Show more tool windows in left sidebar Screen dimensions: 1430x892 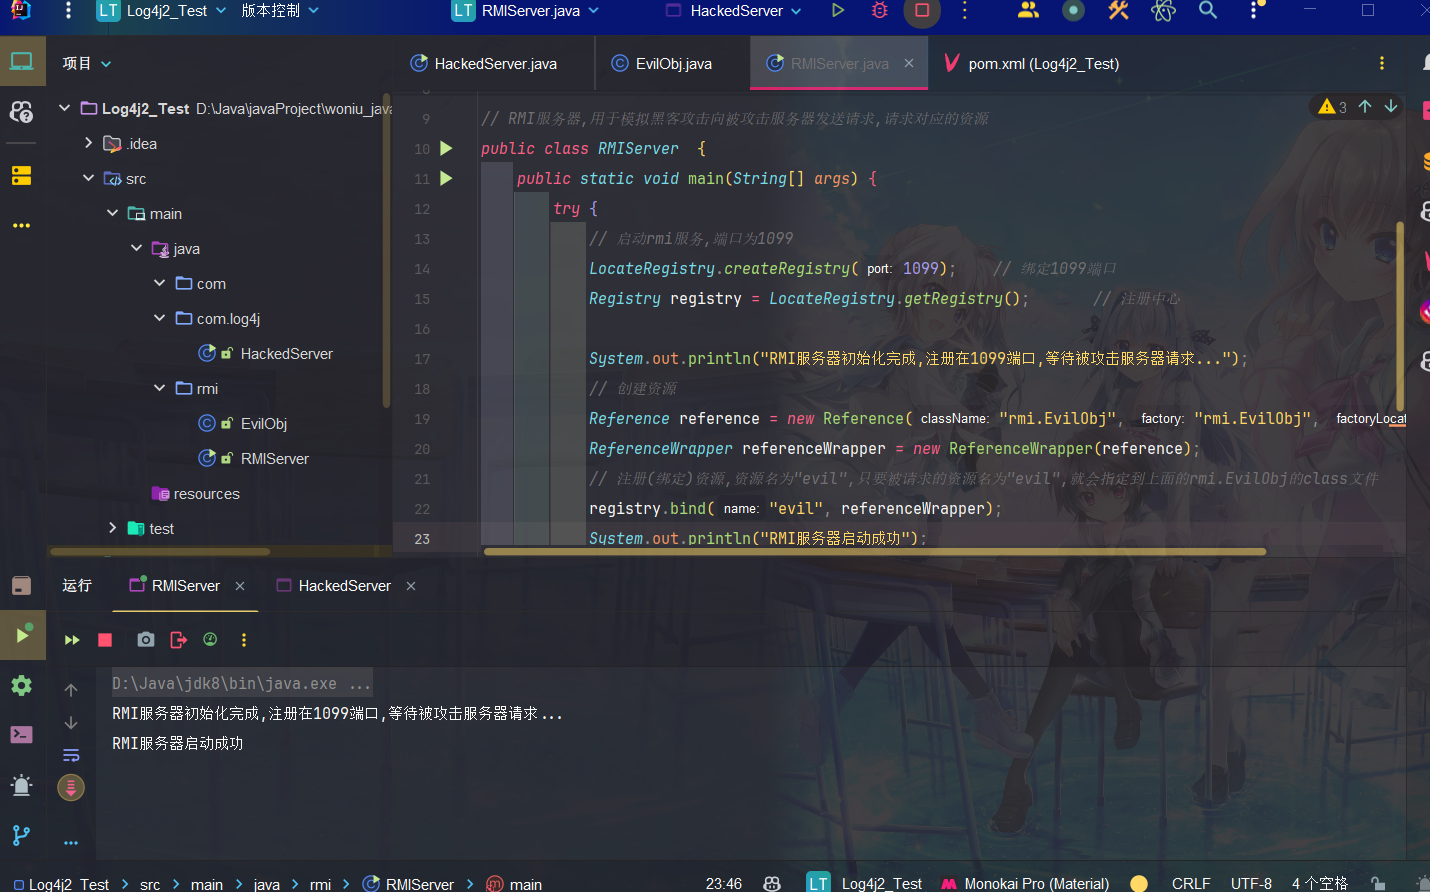[x=22, y=226]
